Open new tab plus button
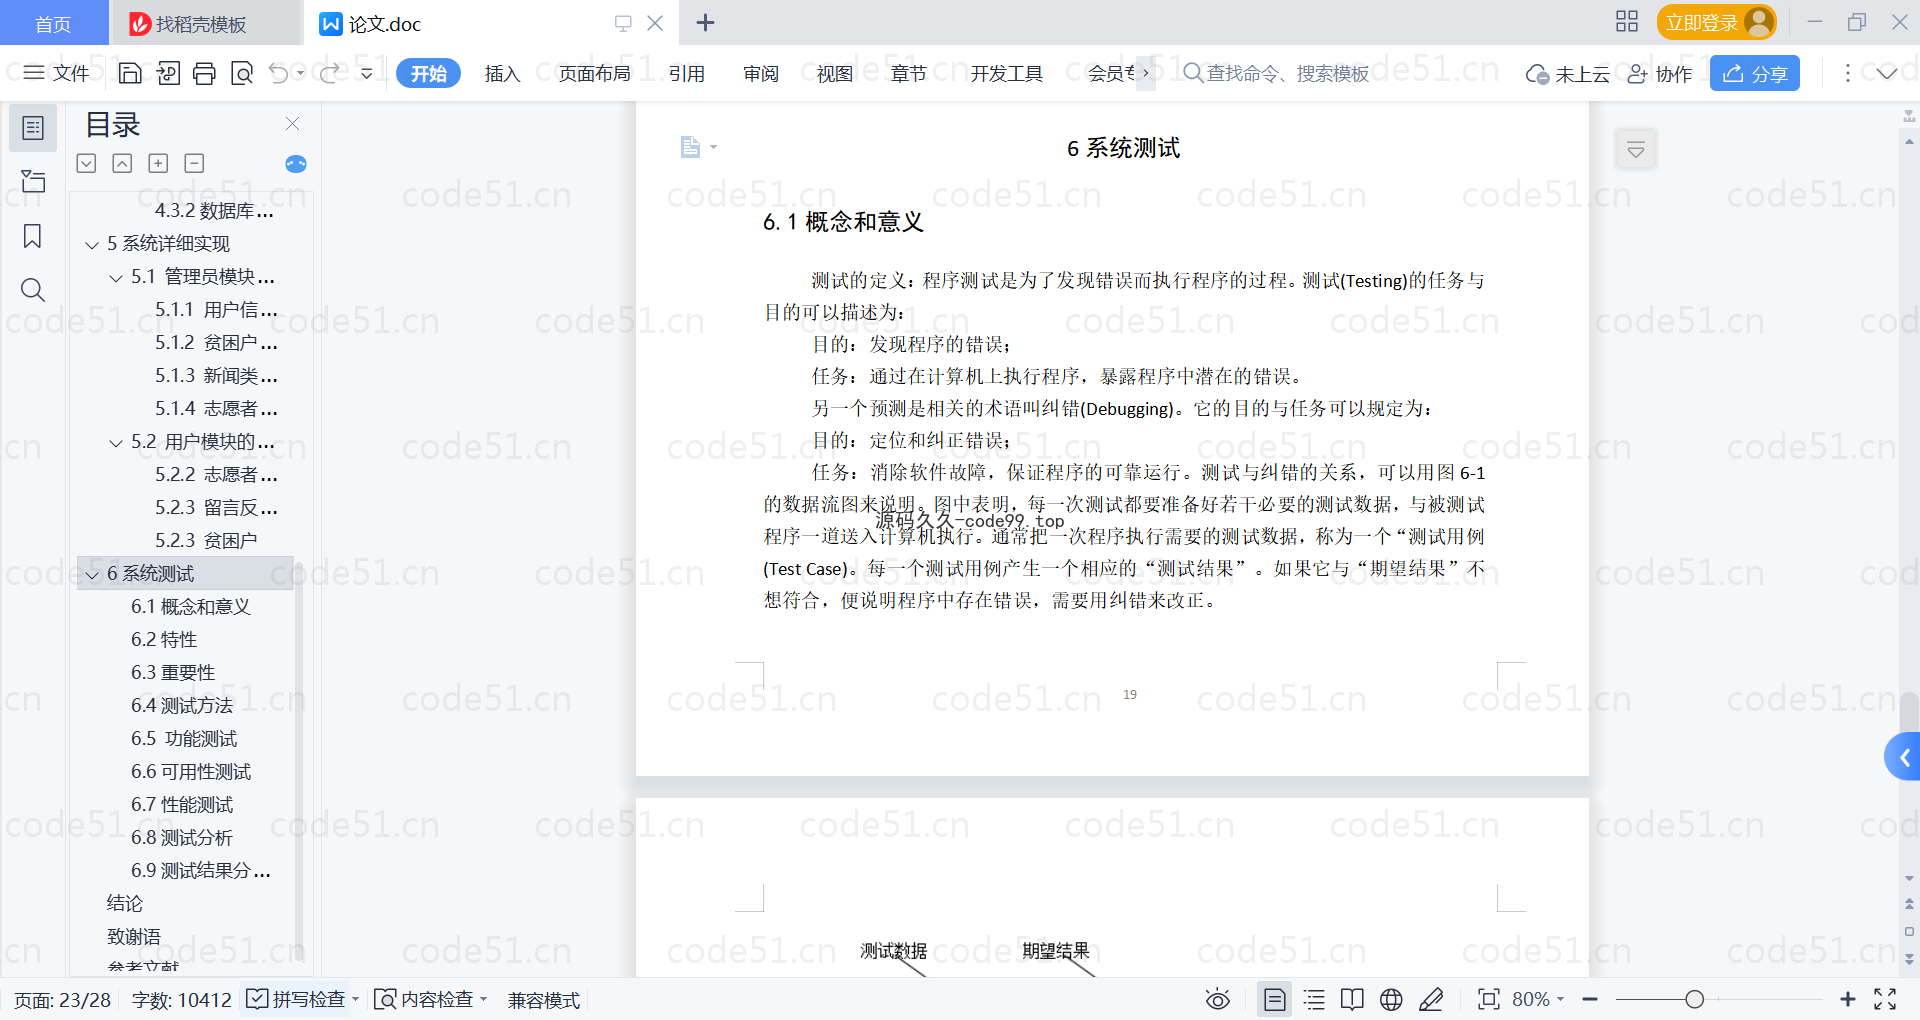 pyautogui.click(x=705, y=22)
